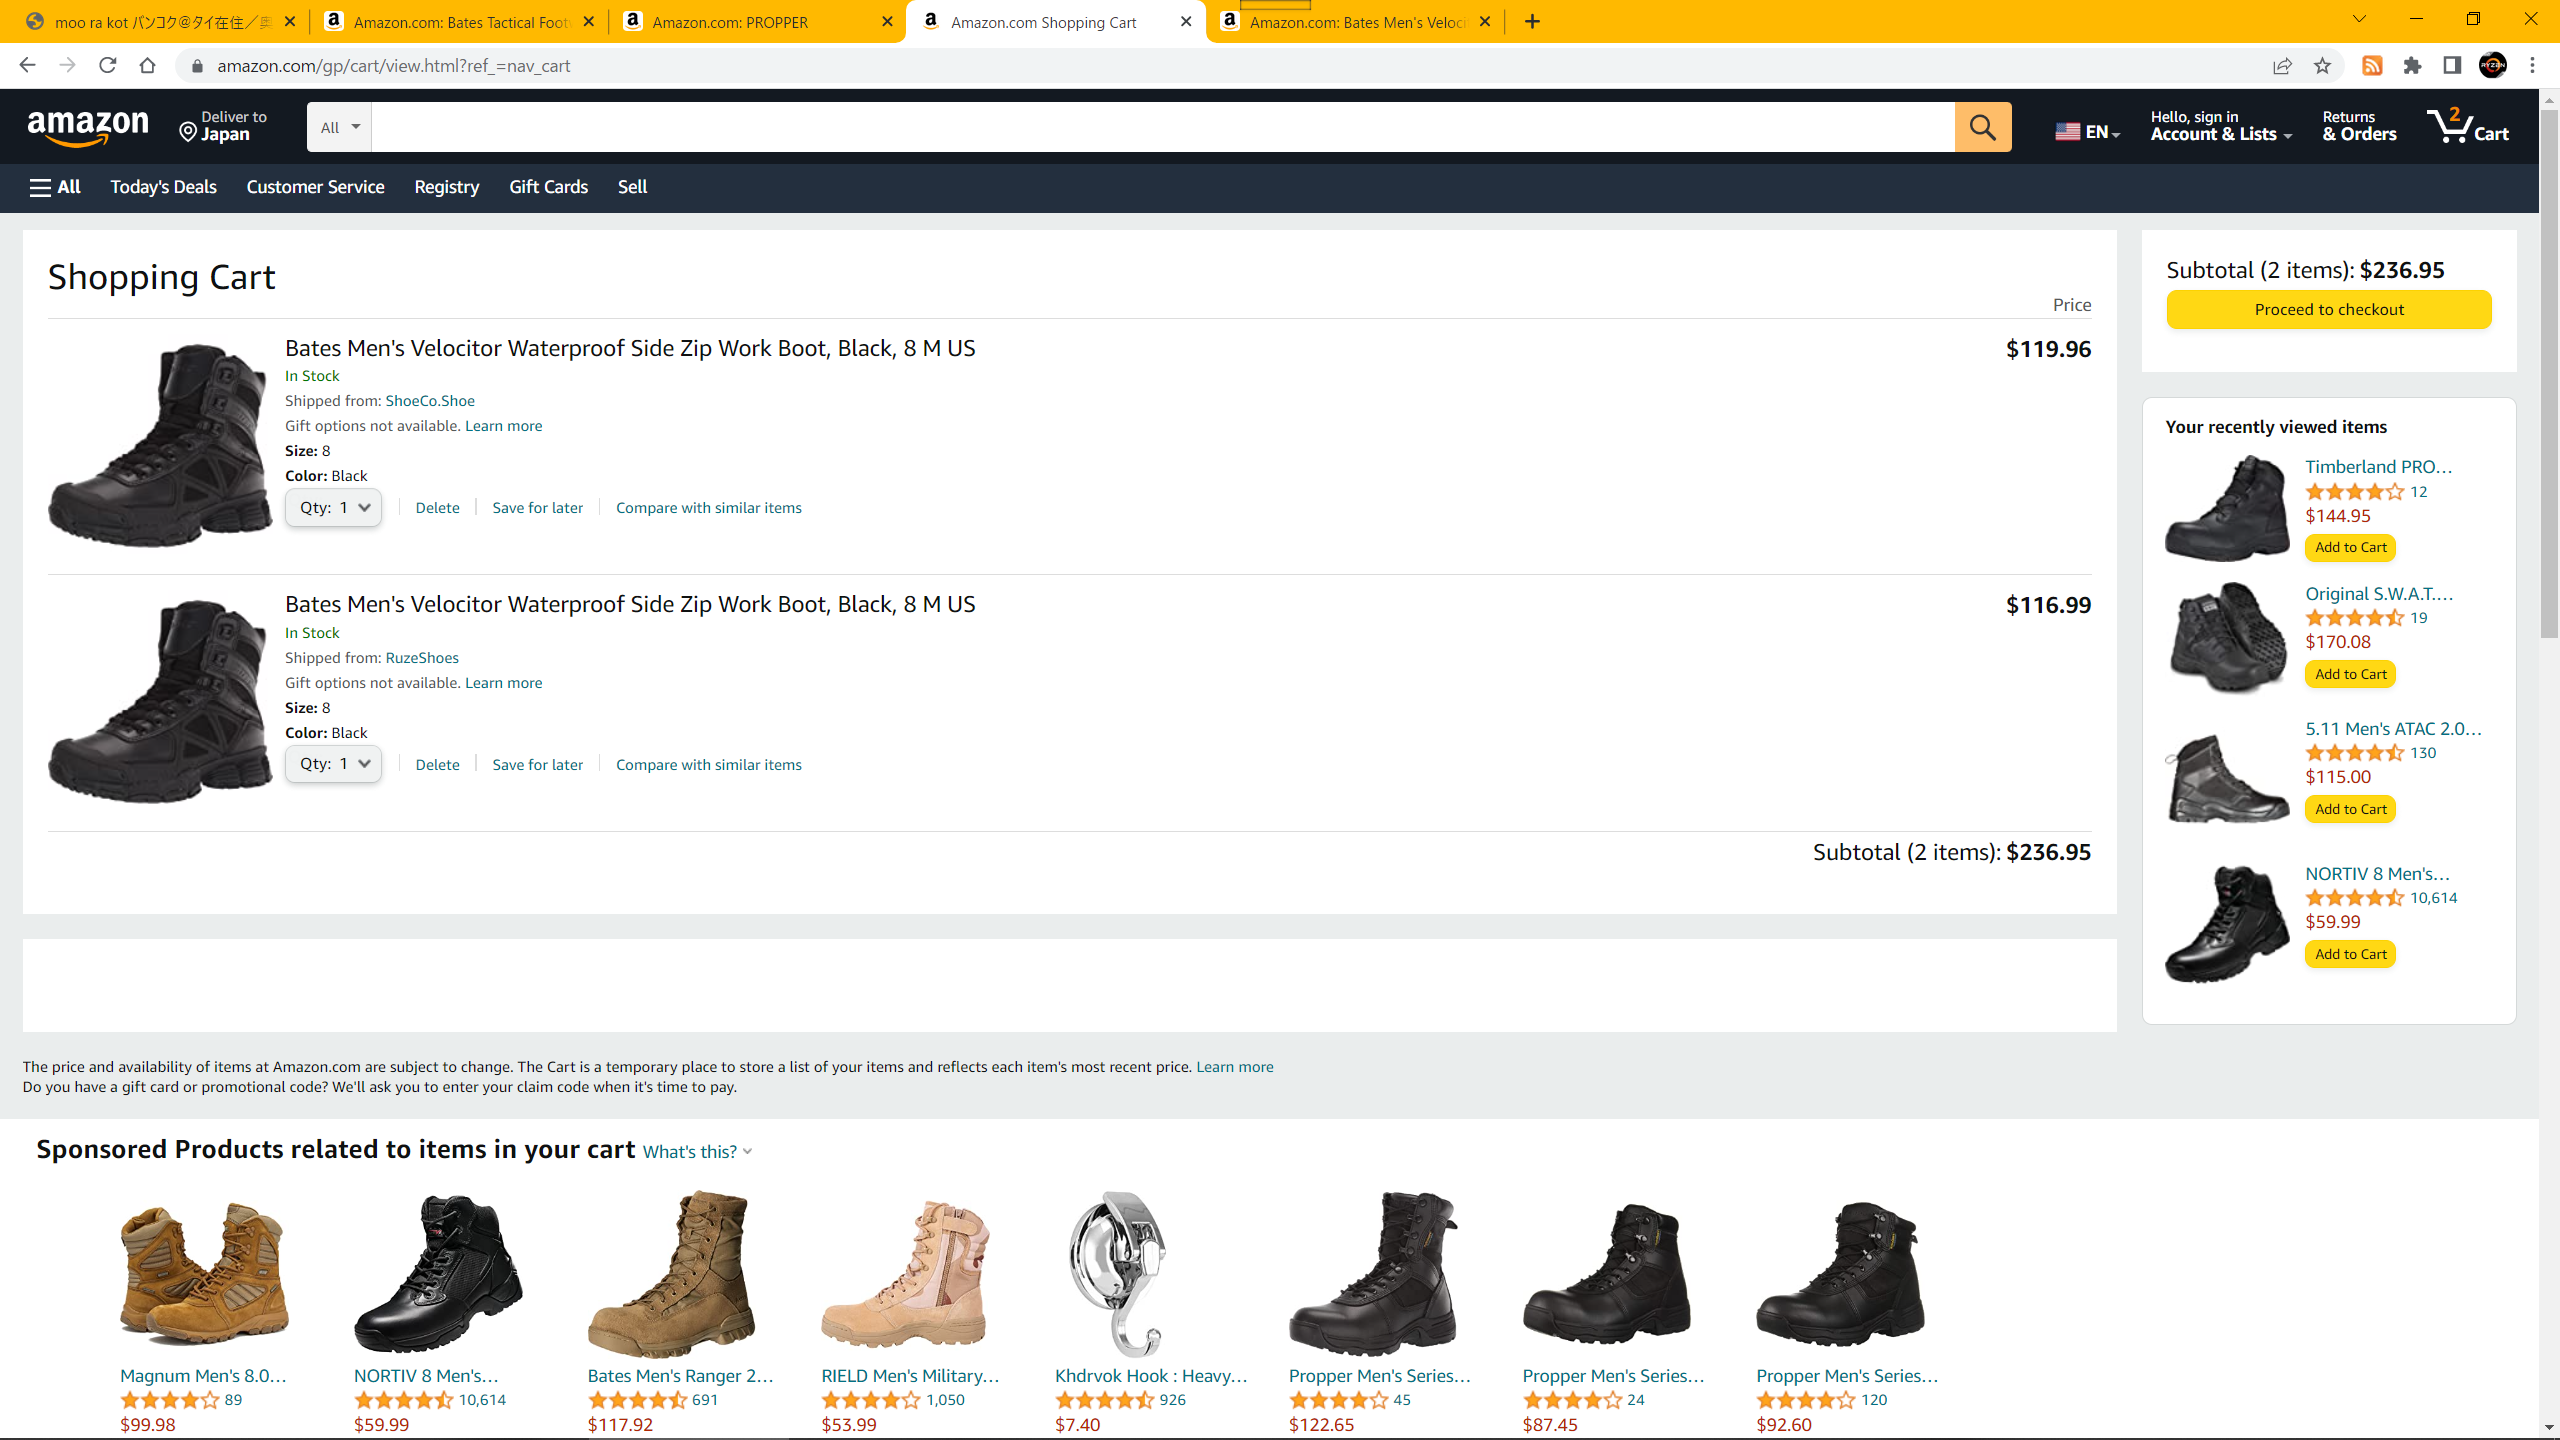Viewport: 2560px width, 1440px height.
Task: Switch to Bates Men's Velocitor tab
Action: click(x=1354, y=22)
